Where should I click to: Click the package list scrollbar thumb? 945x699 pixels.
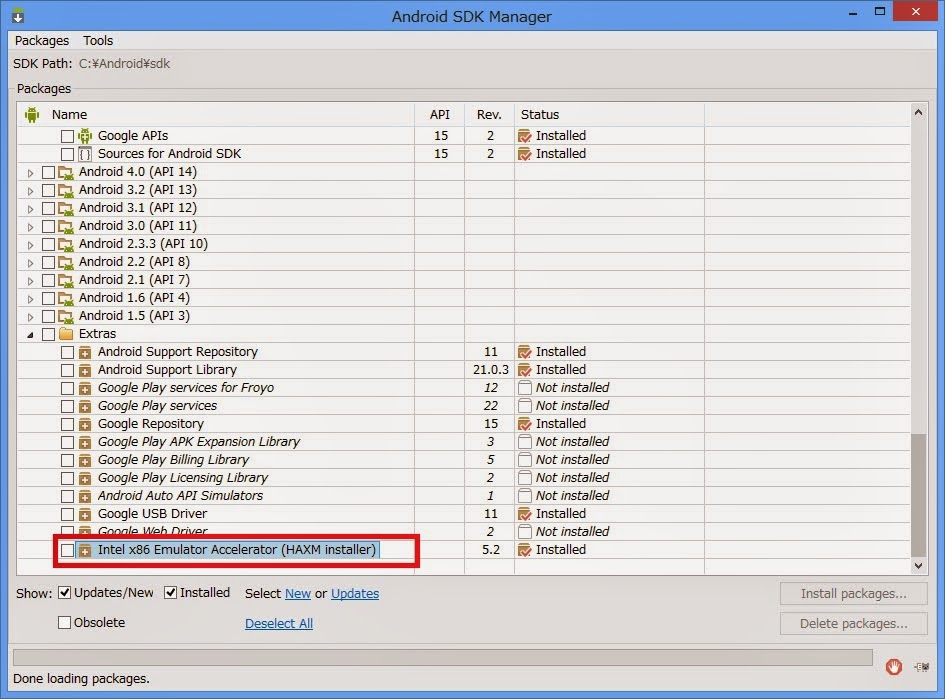pyautogui.click(x=918, y=495)
